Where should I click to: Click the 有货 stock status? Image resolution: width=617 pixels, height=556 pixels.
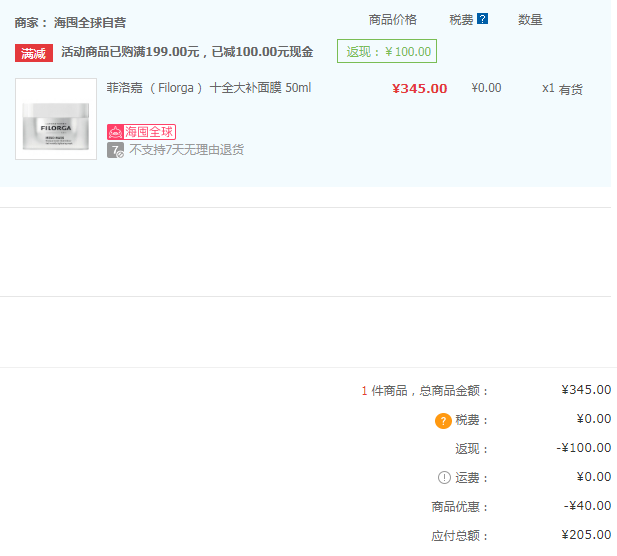(571, 89)
